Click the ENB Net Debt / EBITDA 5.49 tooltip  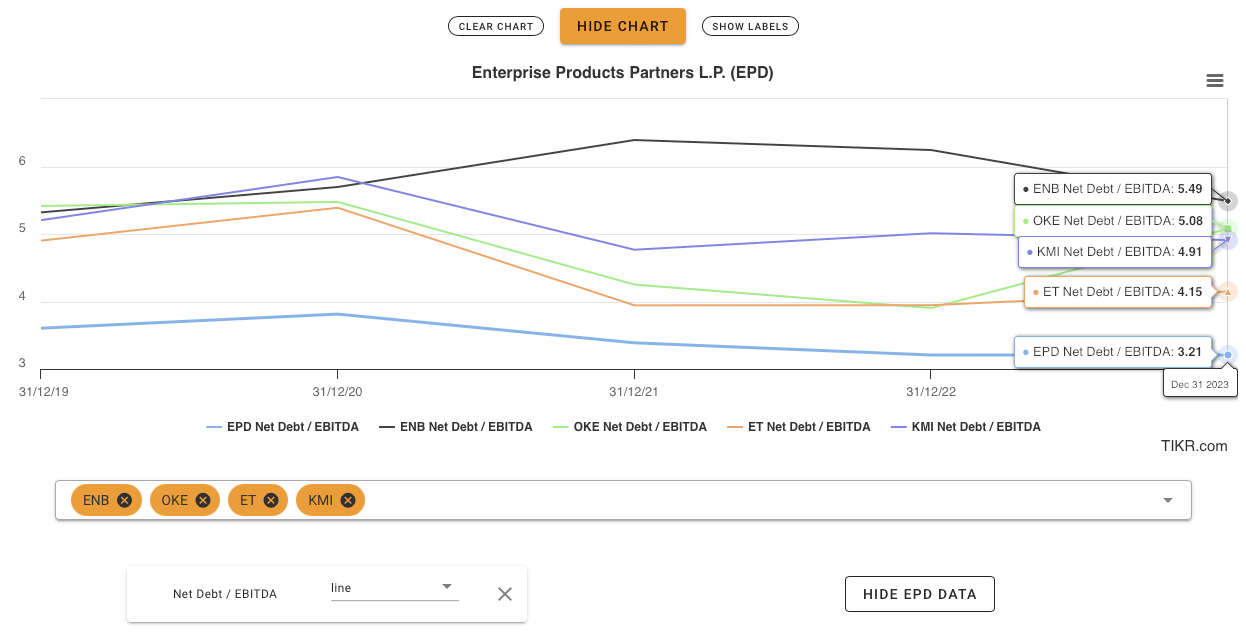(x=1113, y=188)
